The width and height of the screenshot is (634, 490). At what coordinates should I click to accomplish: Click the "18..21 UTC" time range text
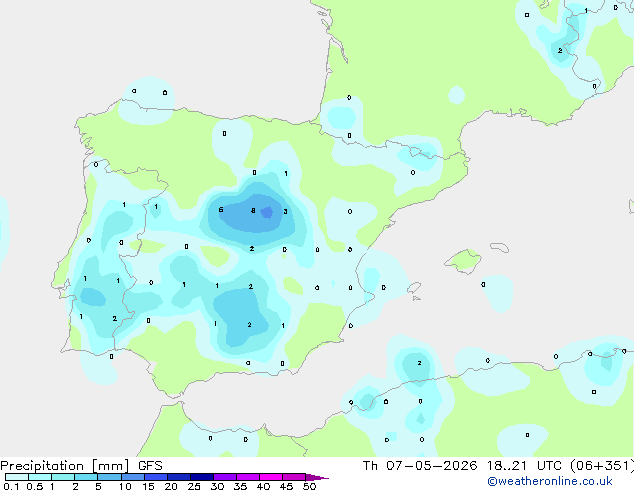pos(524,466)
